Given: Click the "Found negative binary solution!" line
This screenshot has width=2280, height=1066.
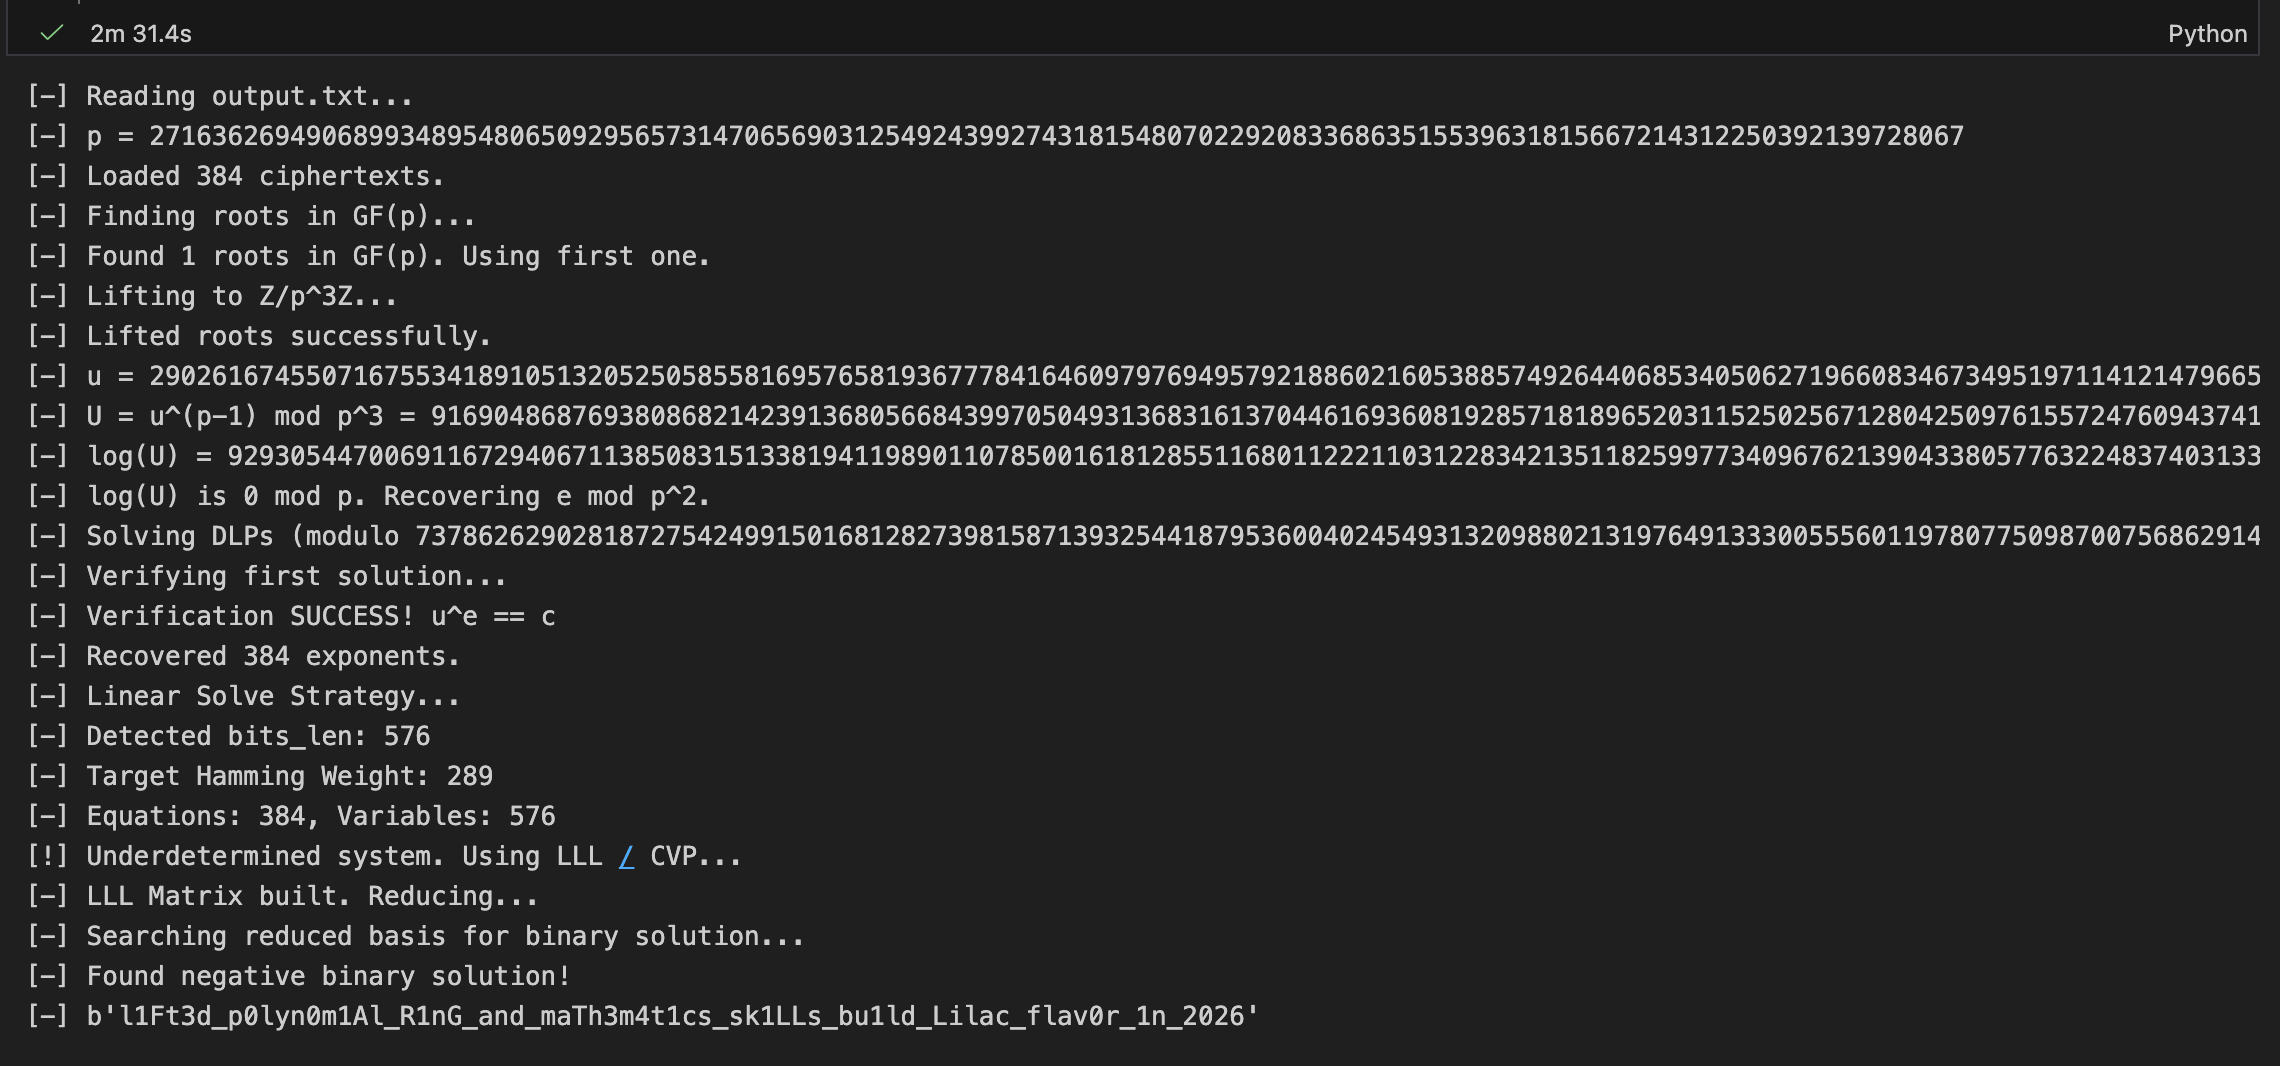Looking at the screenshot, I should click(328, 977).
